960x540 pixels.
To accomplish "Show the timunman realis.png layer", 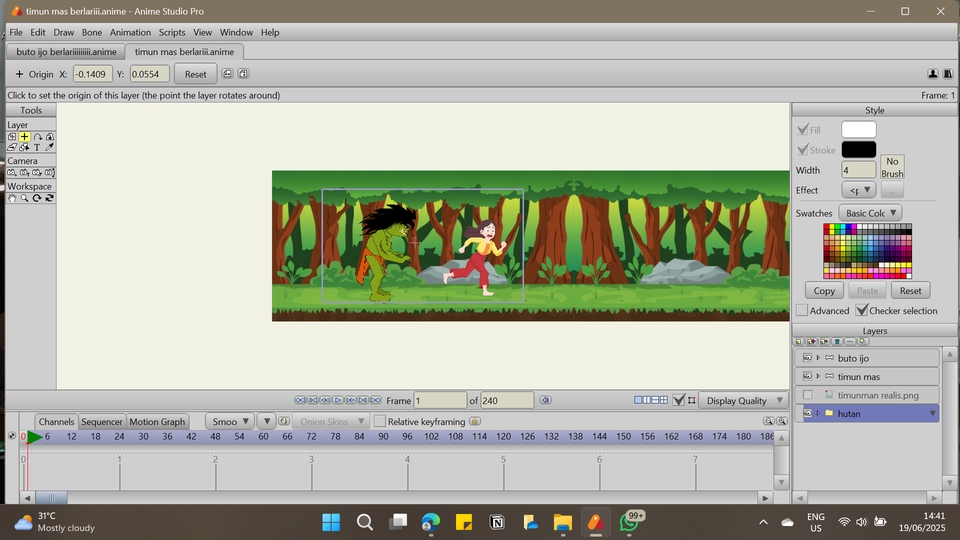I will (807, 395).
